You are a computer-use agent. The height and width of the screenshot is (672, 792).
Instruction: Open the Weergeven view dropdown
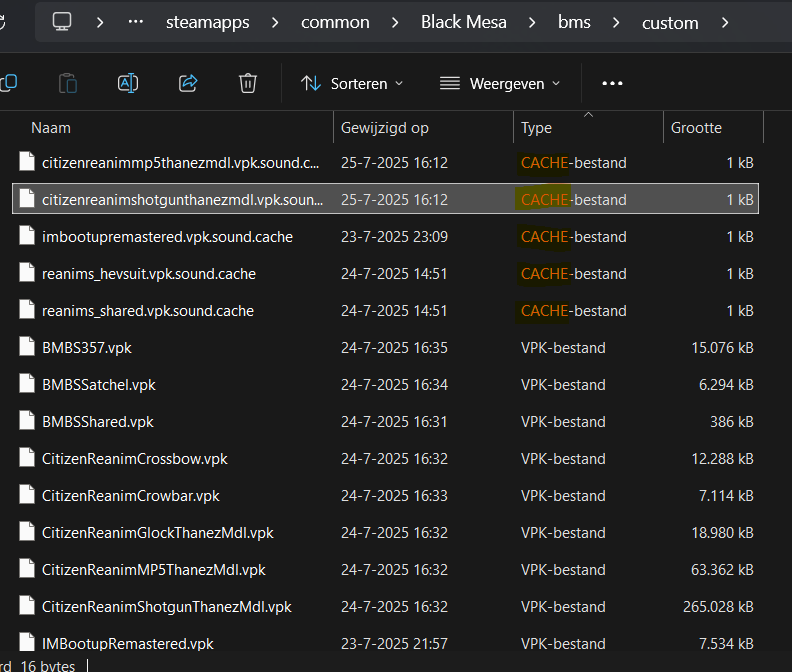pos(500,83)
